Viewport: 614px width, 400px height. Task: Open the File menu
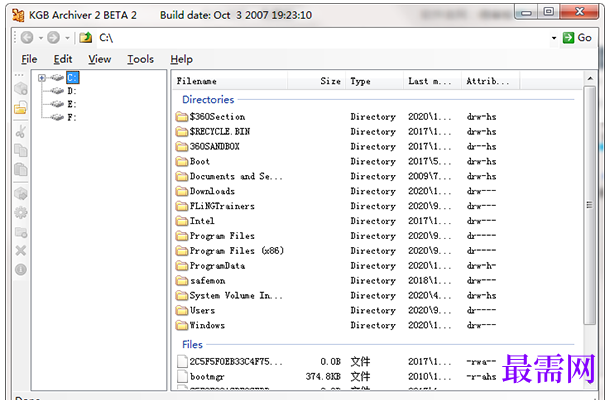click(x=29, y=59)
